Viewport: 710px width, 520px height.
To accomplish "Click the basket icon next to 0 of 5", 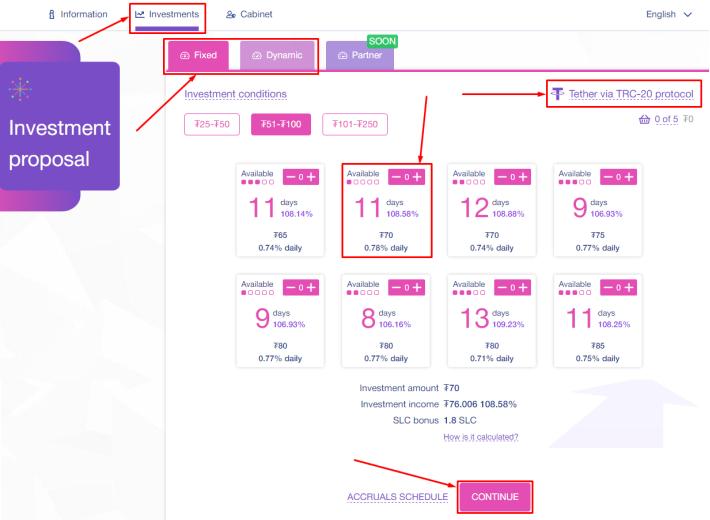I will click(644, 120).
